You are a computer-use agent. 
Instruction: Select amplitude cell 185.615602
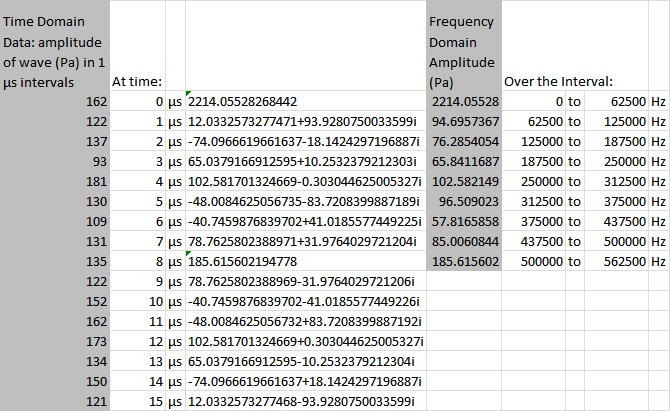[464, 261]
